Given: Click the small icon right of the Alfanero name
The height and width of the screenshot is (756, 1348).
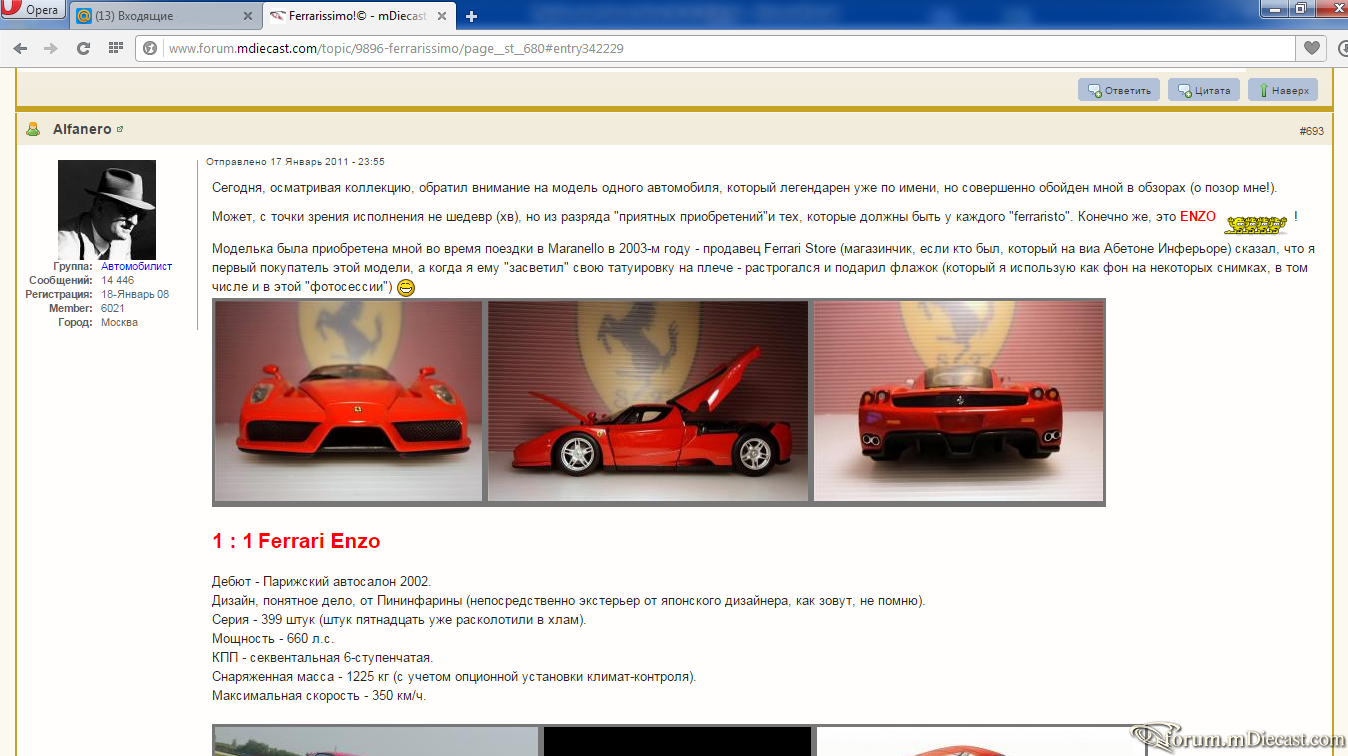Looking at the screenshot, I should [120, 130].
